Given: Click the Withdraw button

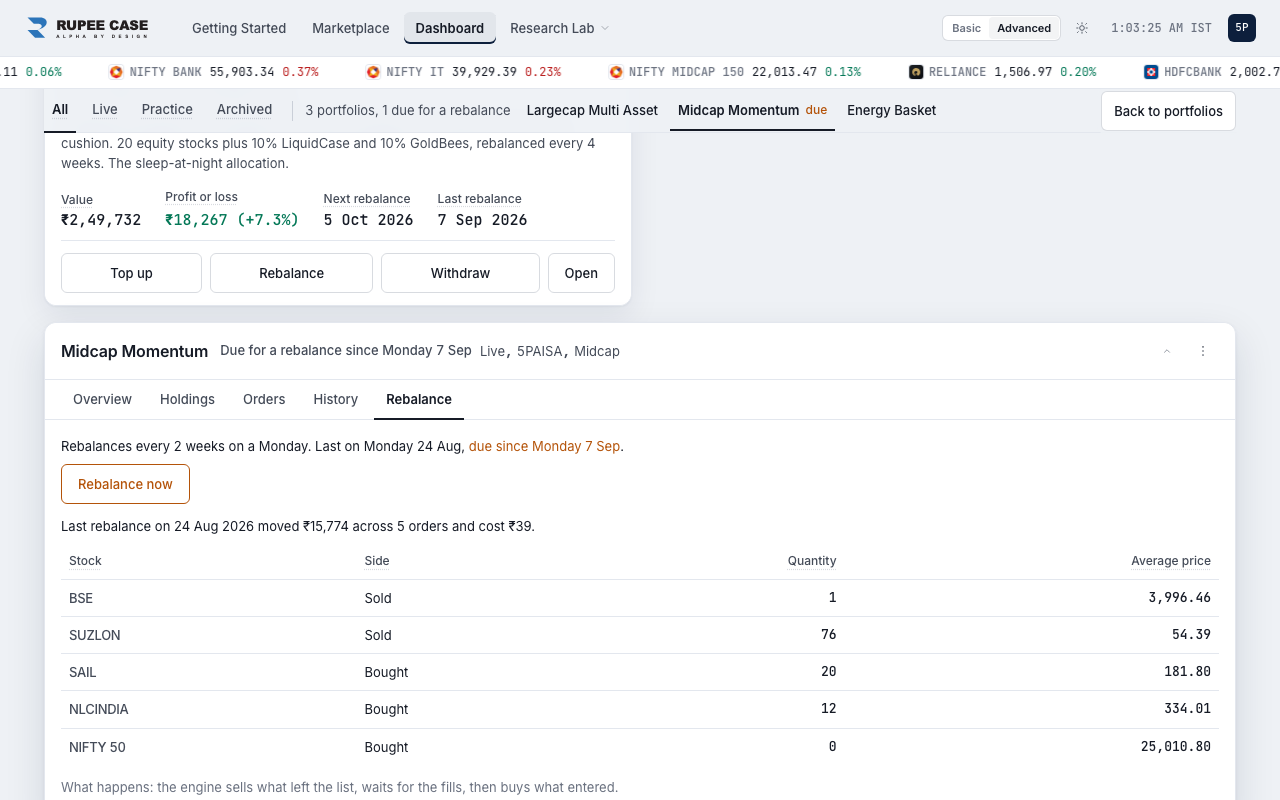Looking at the screenshot, I should [460, 273].
